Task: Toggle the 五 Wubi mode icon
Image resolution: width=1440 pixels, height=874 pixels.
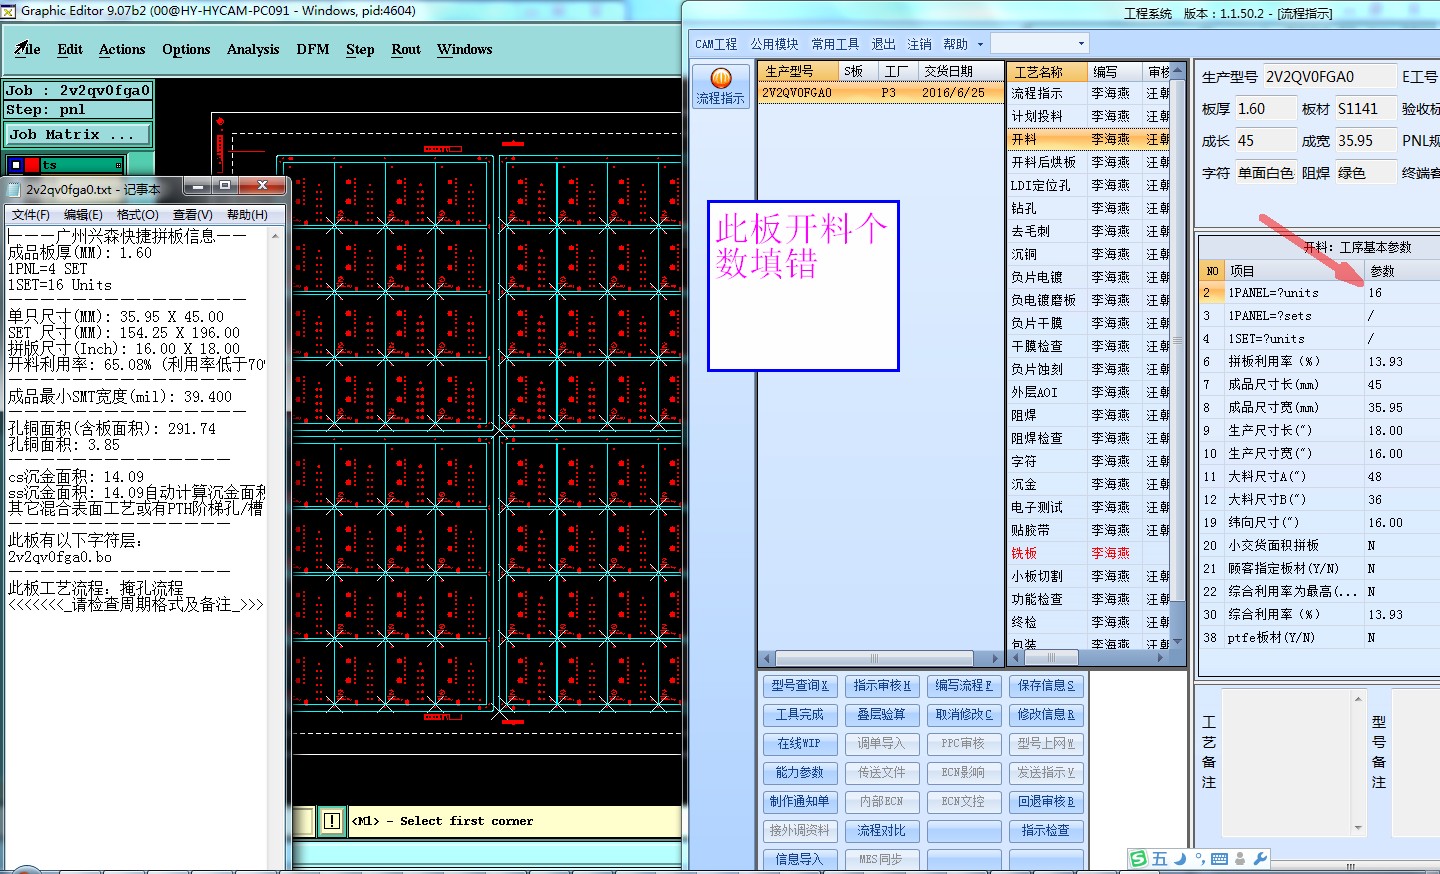Action: [1160, 859]
